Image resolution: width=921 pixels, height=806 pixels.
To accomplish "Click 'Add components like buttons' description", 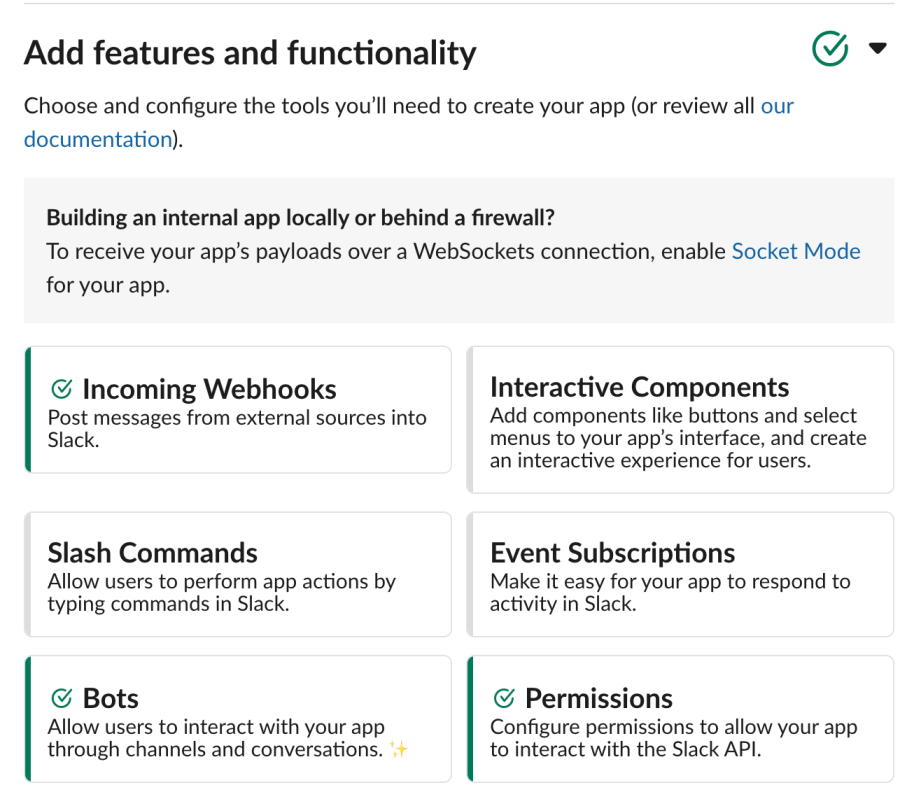I will 678,438.
